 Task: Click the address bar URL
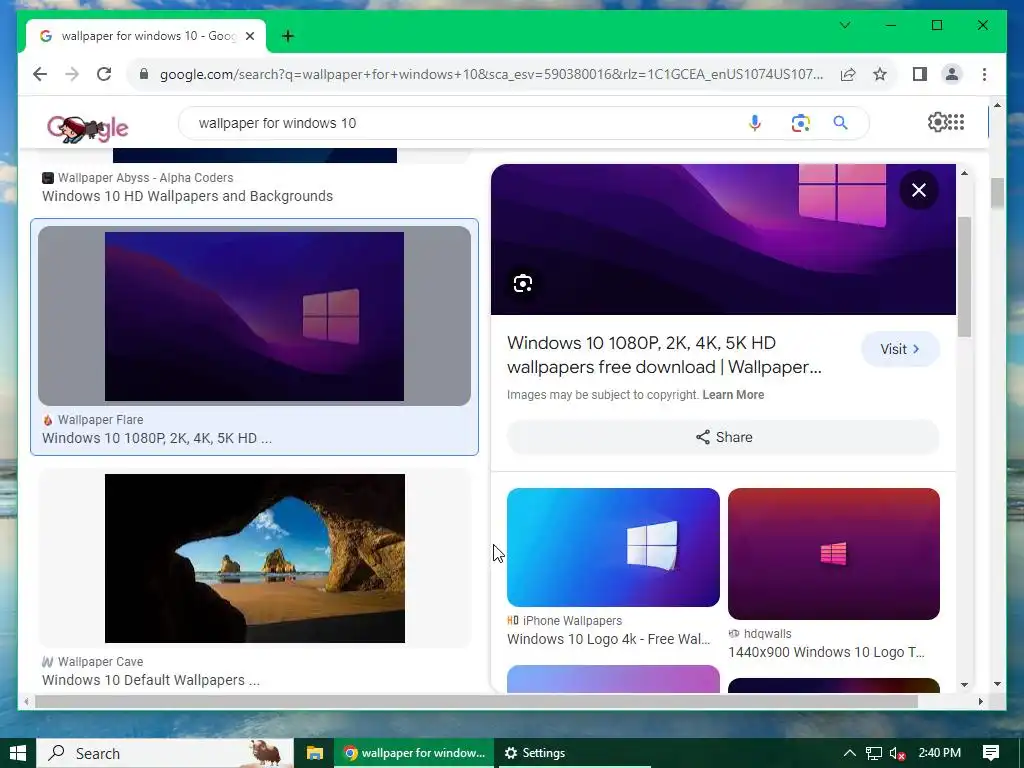click(491, 74)
